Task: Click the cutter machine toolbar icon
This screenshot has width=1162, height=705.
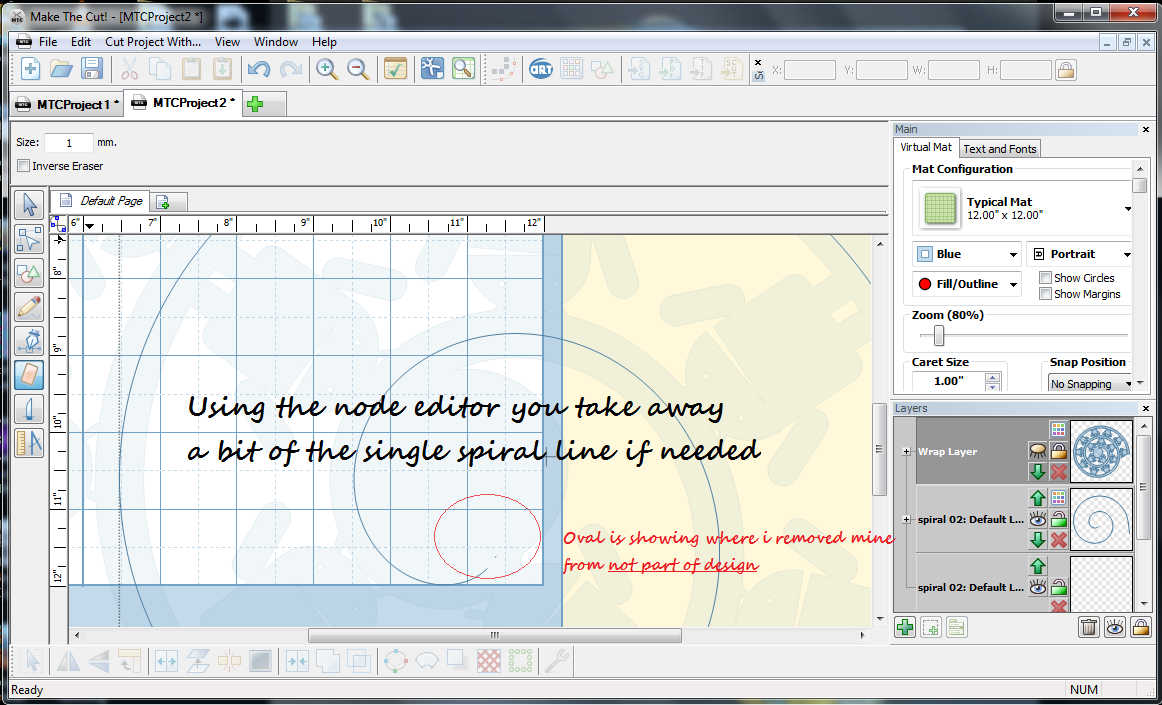Action: point(431,69)
